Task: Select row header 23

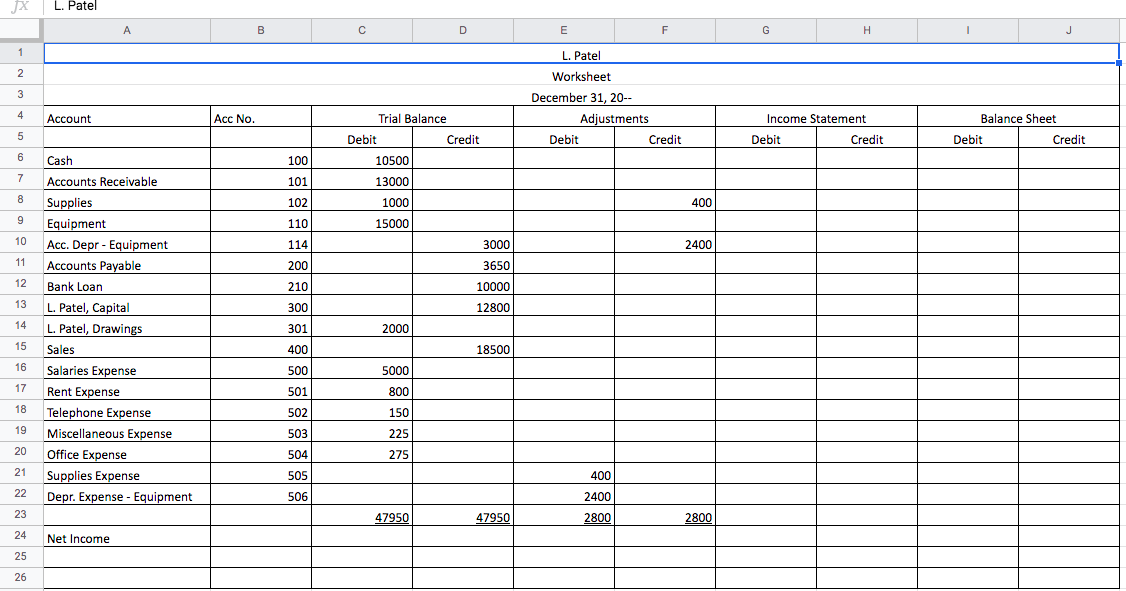Action: click(19, 517)
